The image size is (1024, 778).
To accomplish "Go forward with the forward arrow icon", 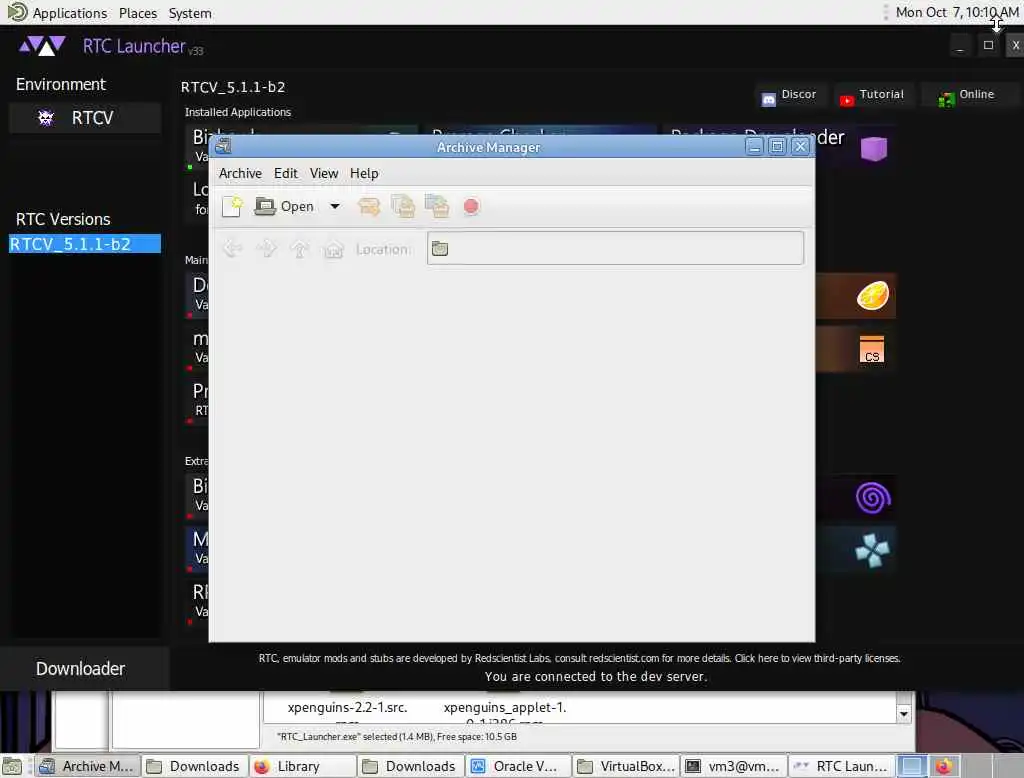I will pos(266,249).
